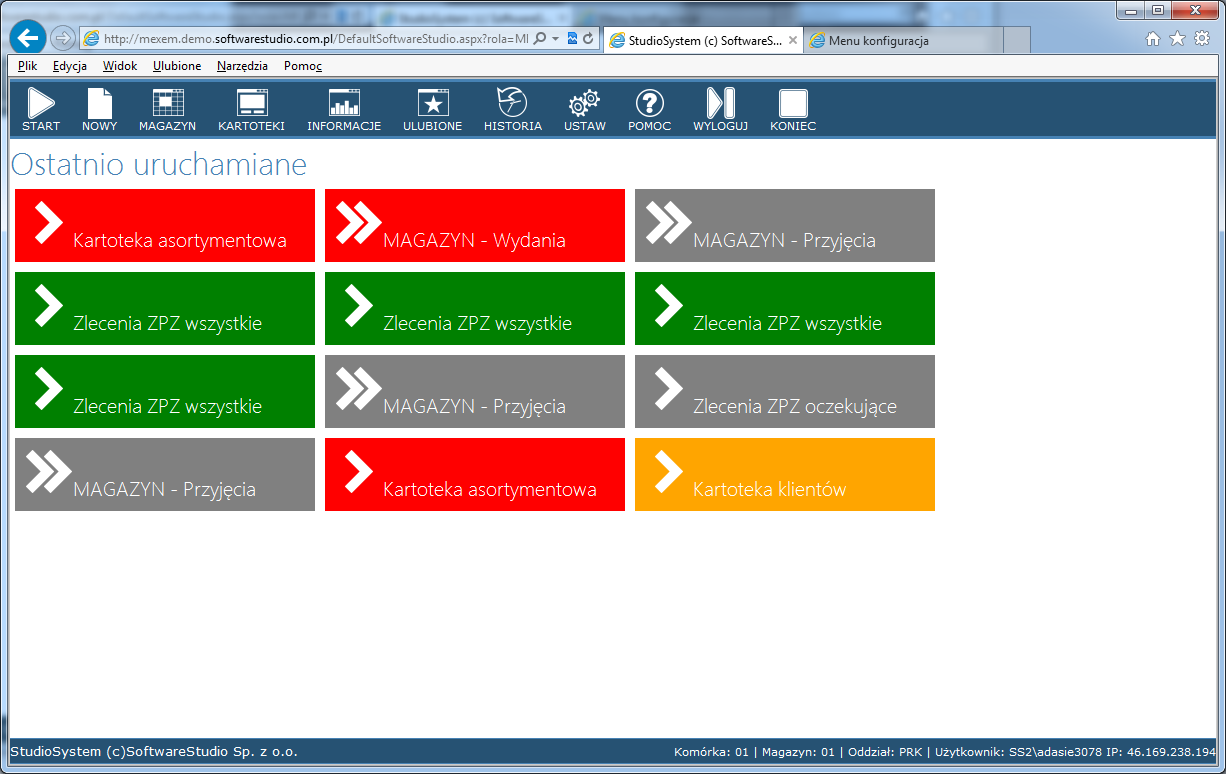The width and height of the screenshot is (1226, 774).
Task: Open browser favorites star icon
Action: click(1177, 39)
